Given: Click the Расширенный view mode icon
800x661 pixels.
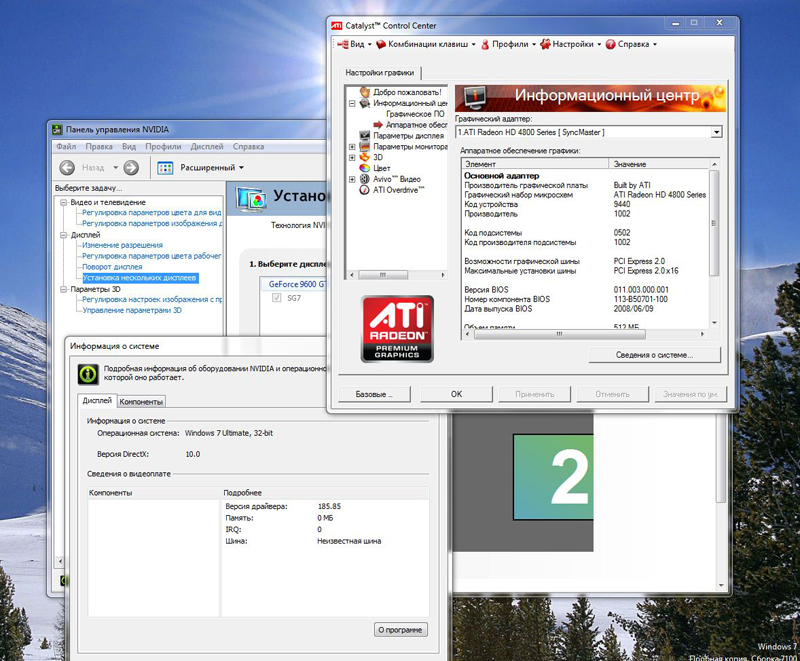Looking at the screenshot, I should (166, 168).
